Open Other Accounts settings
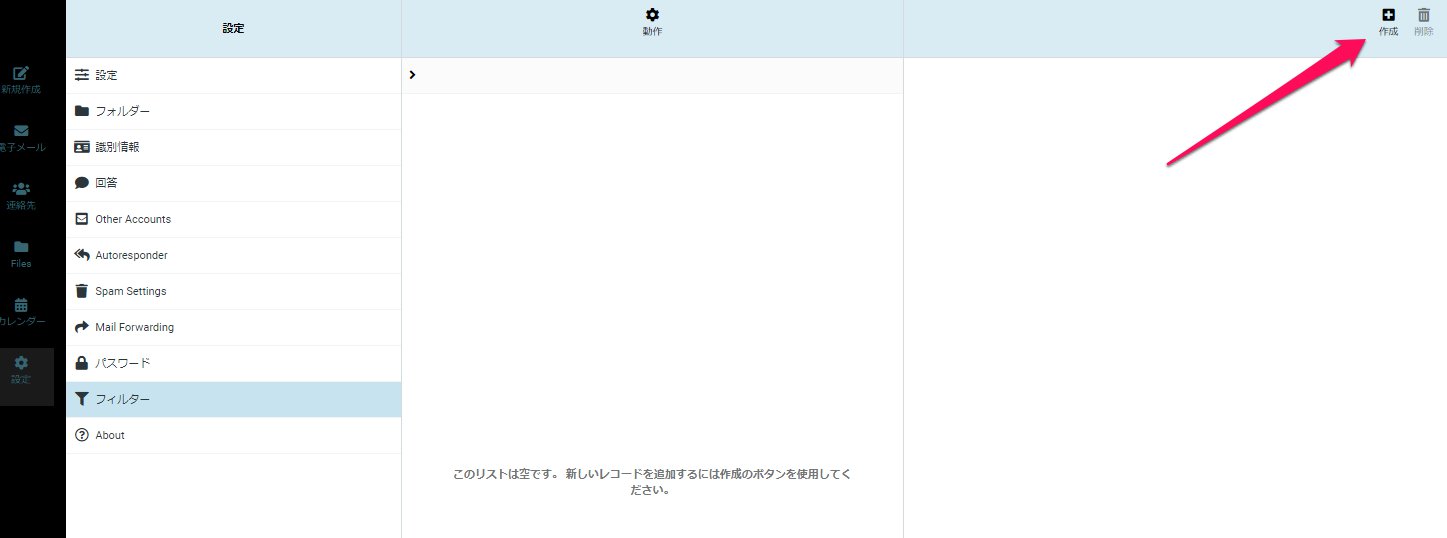The image size is (1447, 538). pos(233,219)
